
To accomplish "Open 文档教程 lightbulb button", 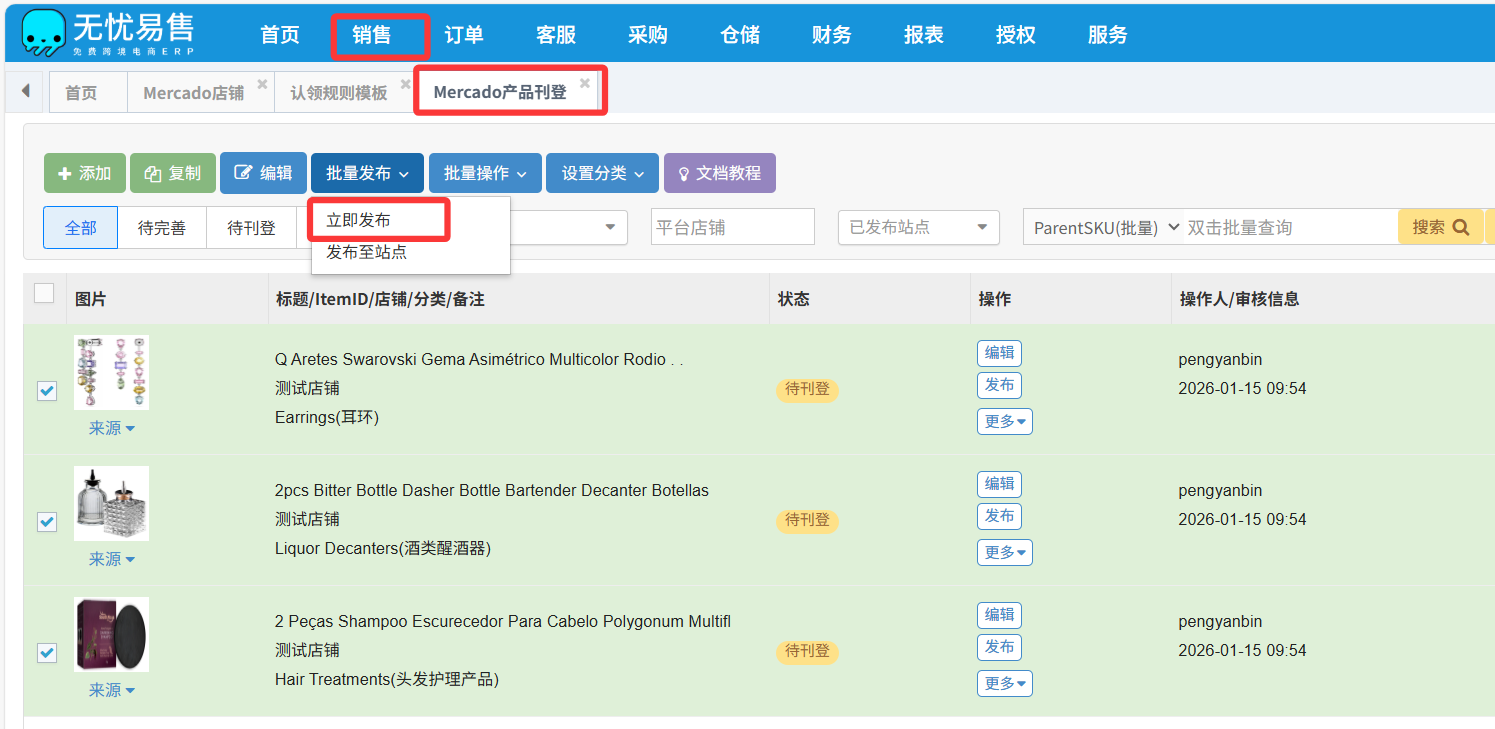I will (x=720, y=173).
